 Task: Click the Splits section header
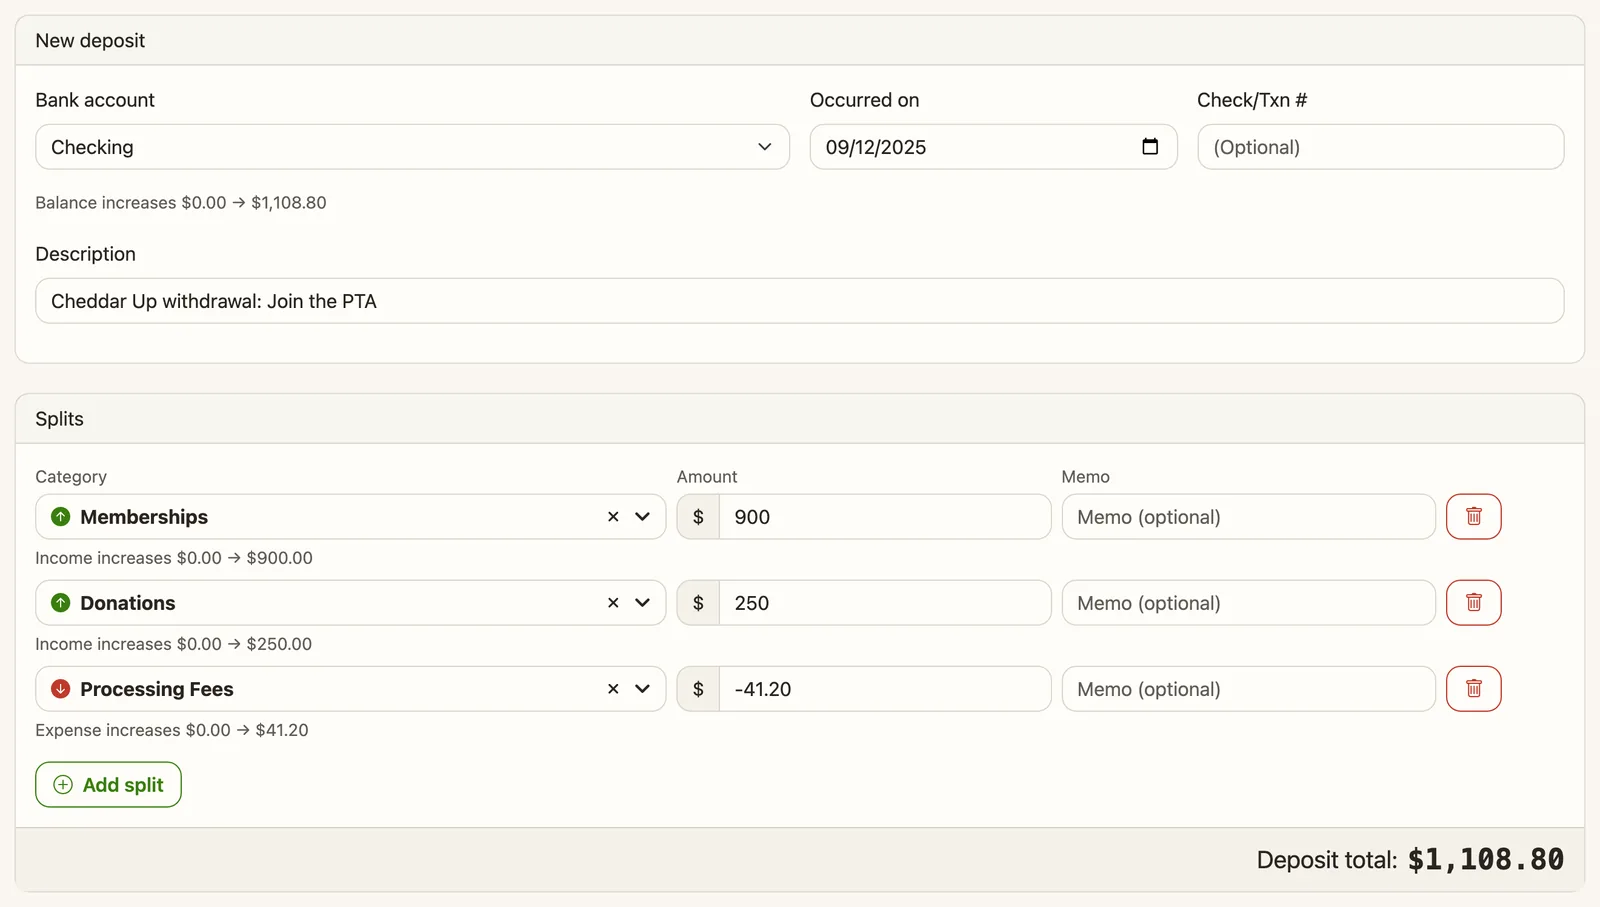coord(60,419)
